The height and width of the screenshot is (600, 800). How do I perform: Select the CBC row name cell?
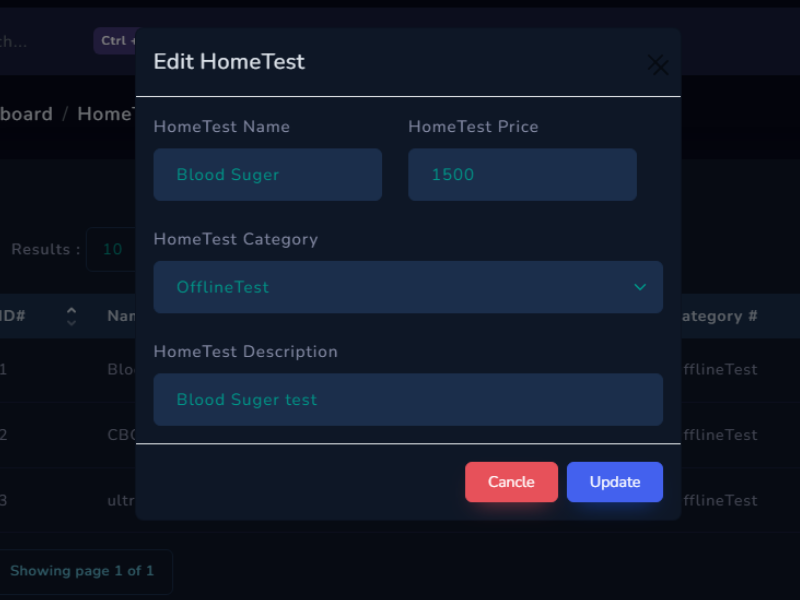coord(121,435)
